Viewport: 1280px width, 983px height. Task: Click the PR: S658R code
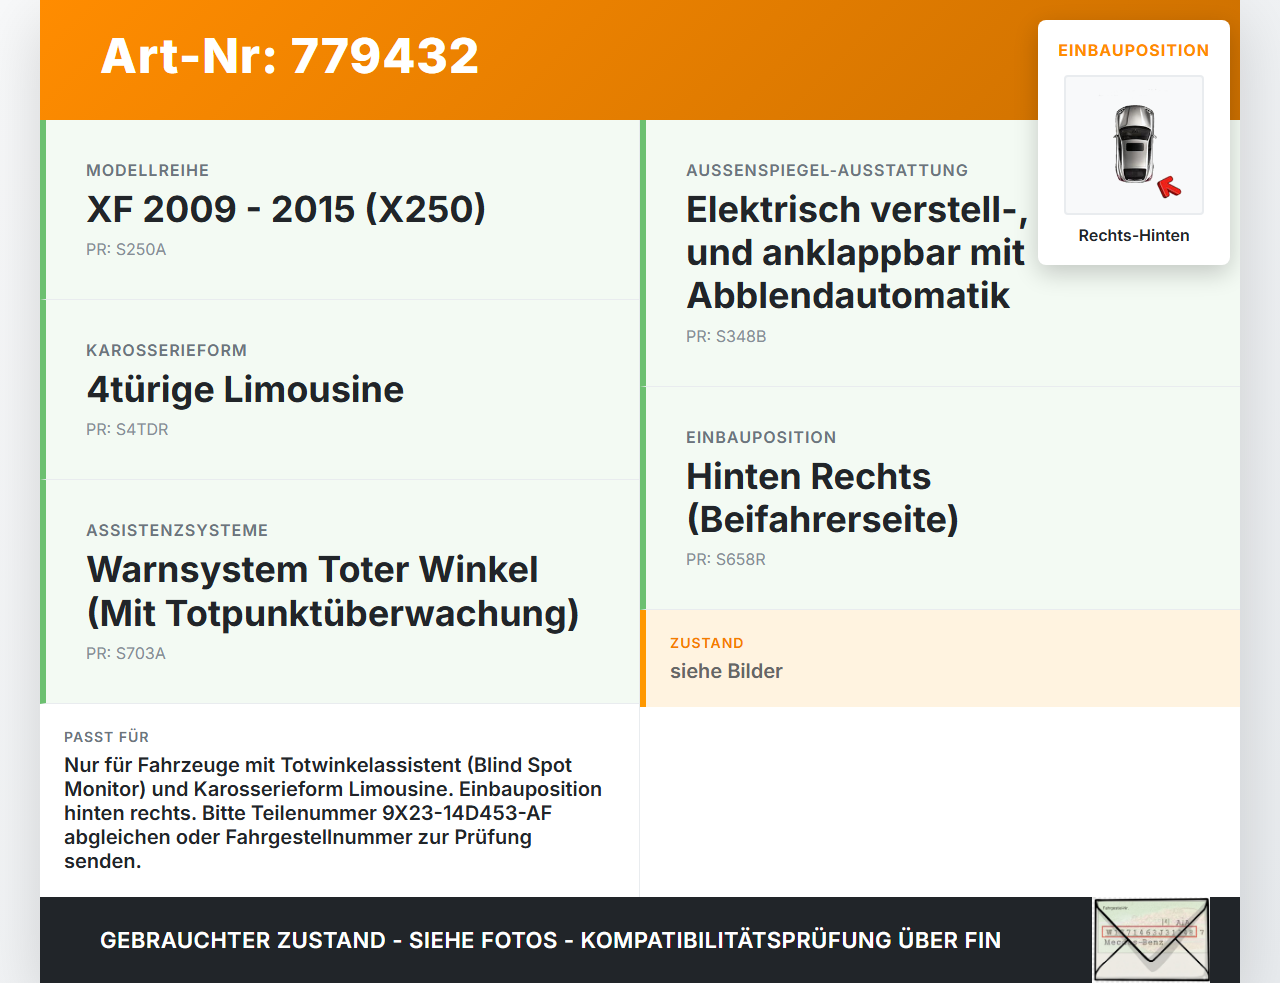click(726, 559)
